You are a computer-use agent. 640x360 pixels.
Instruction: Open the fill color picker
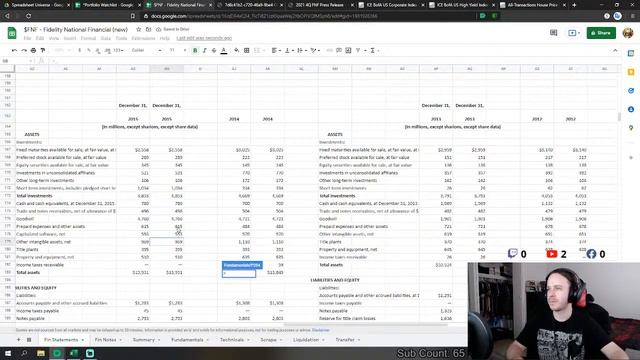pyautogui.click(x=237, y=50)
